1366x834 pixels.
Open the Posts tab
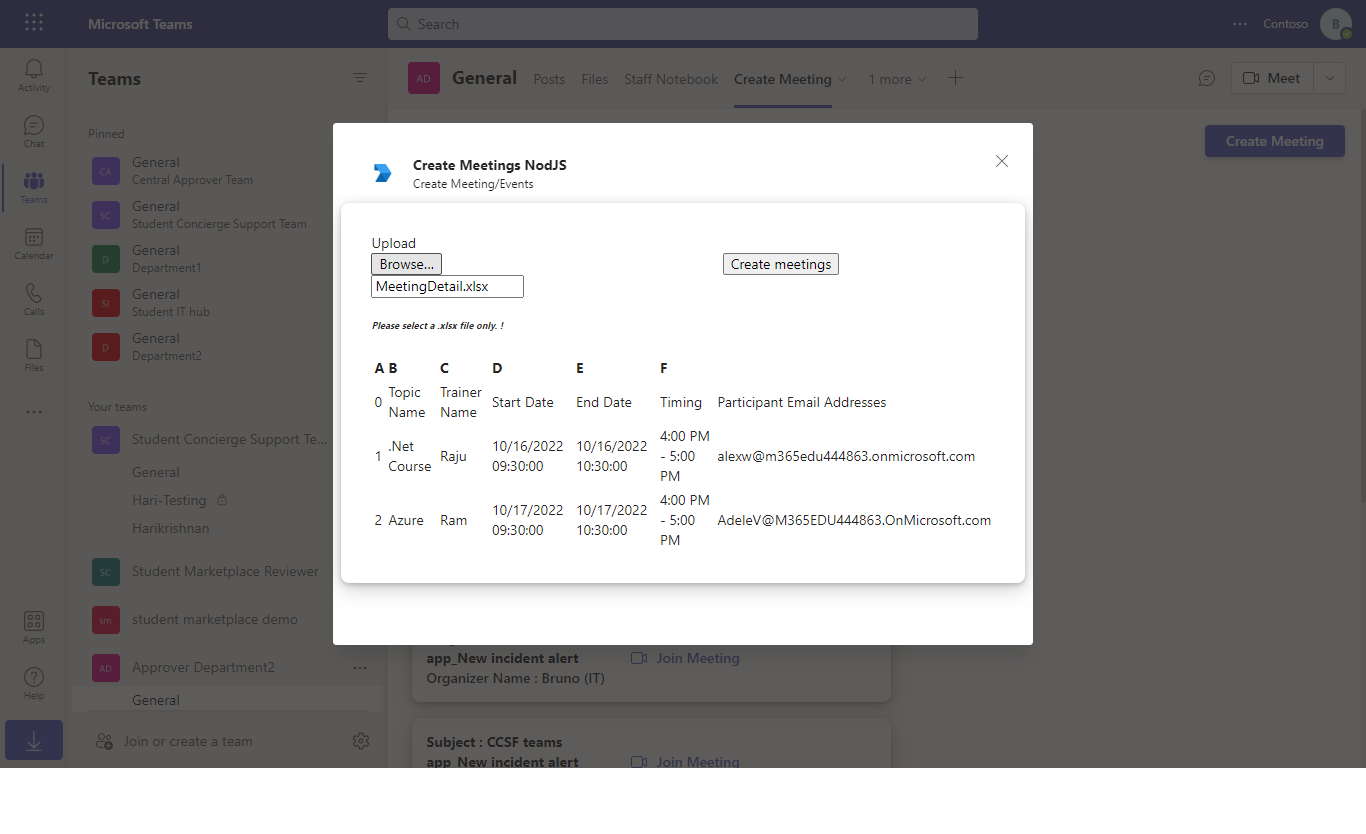(x=549, y=79)
